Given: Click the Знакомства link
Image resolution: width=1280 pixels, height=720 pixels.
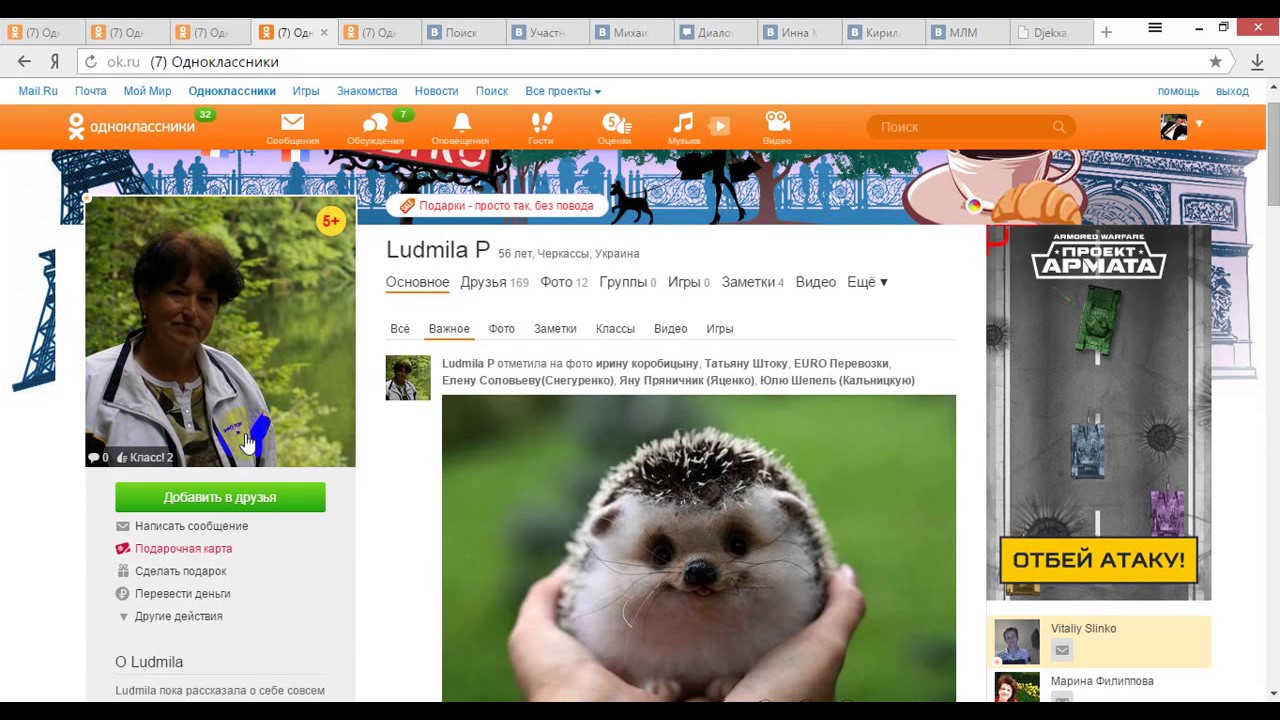Looking at the screenshot, I should click(x=367, y=91).
